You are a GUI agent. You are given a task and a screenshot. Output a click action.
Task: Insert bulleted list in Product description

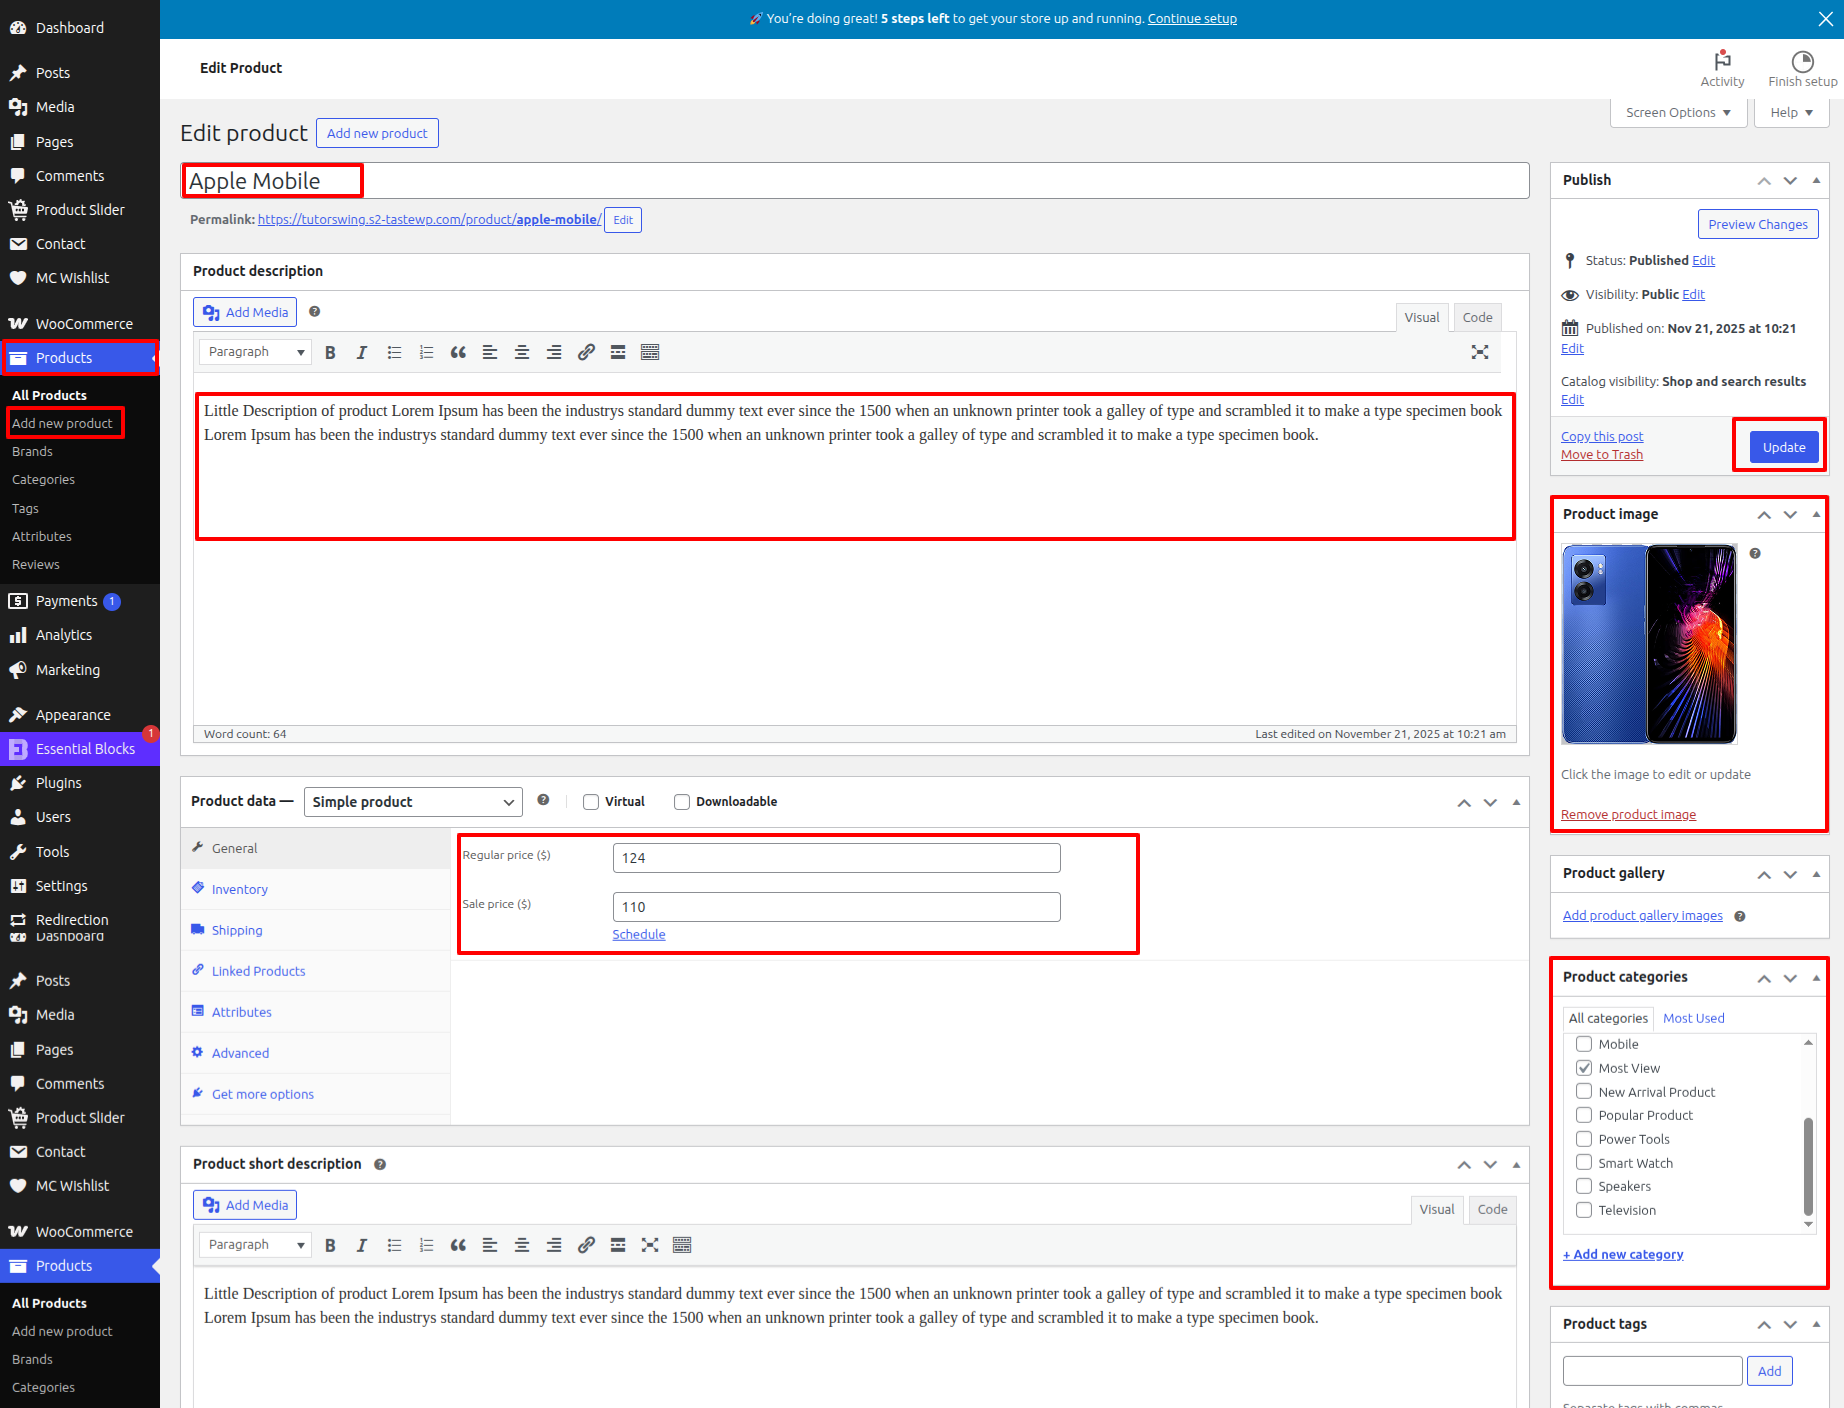(394, 352)
